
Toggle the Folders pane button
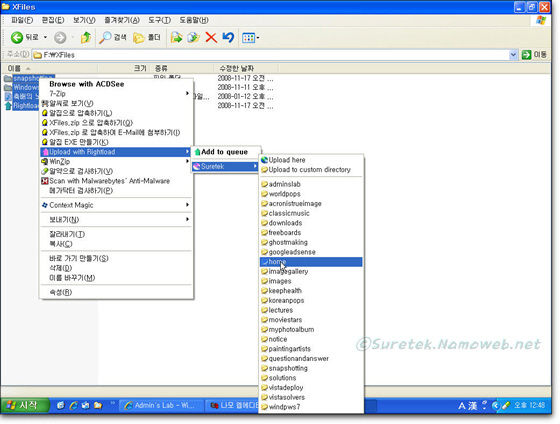(x=146, y=37)
